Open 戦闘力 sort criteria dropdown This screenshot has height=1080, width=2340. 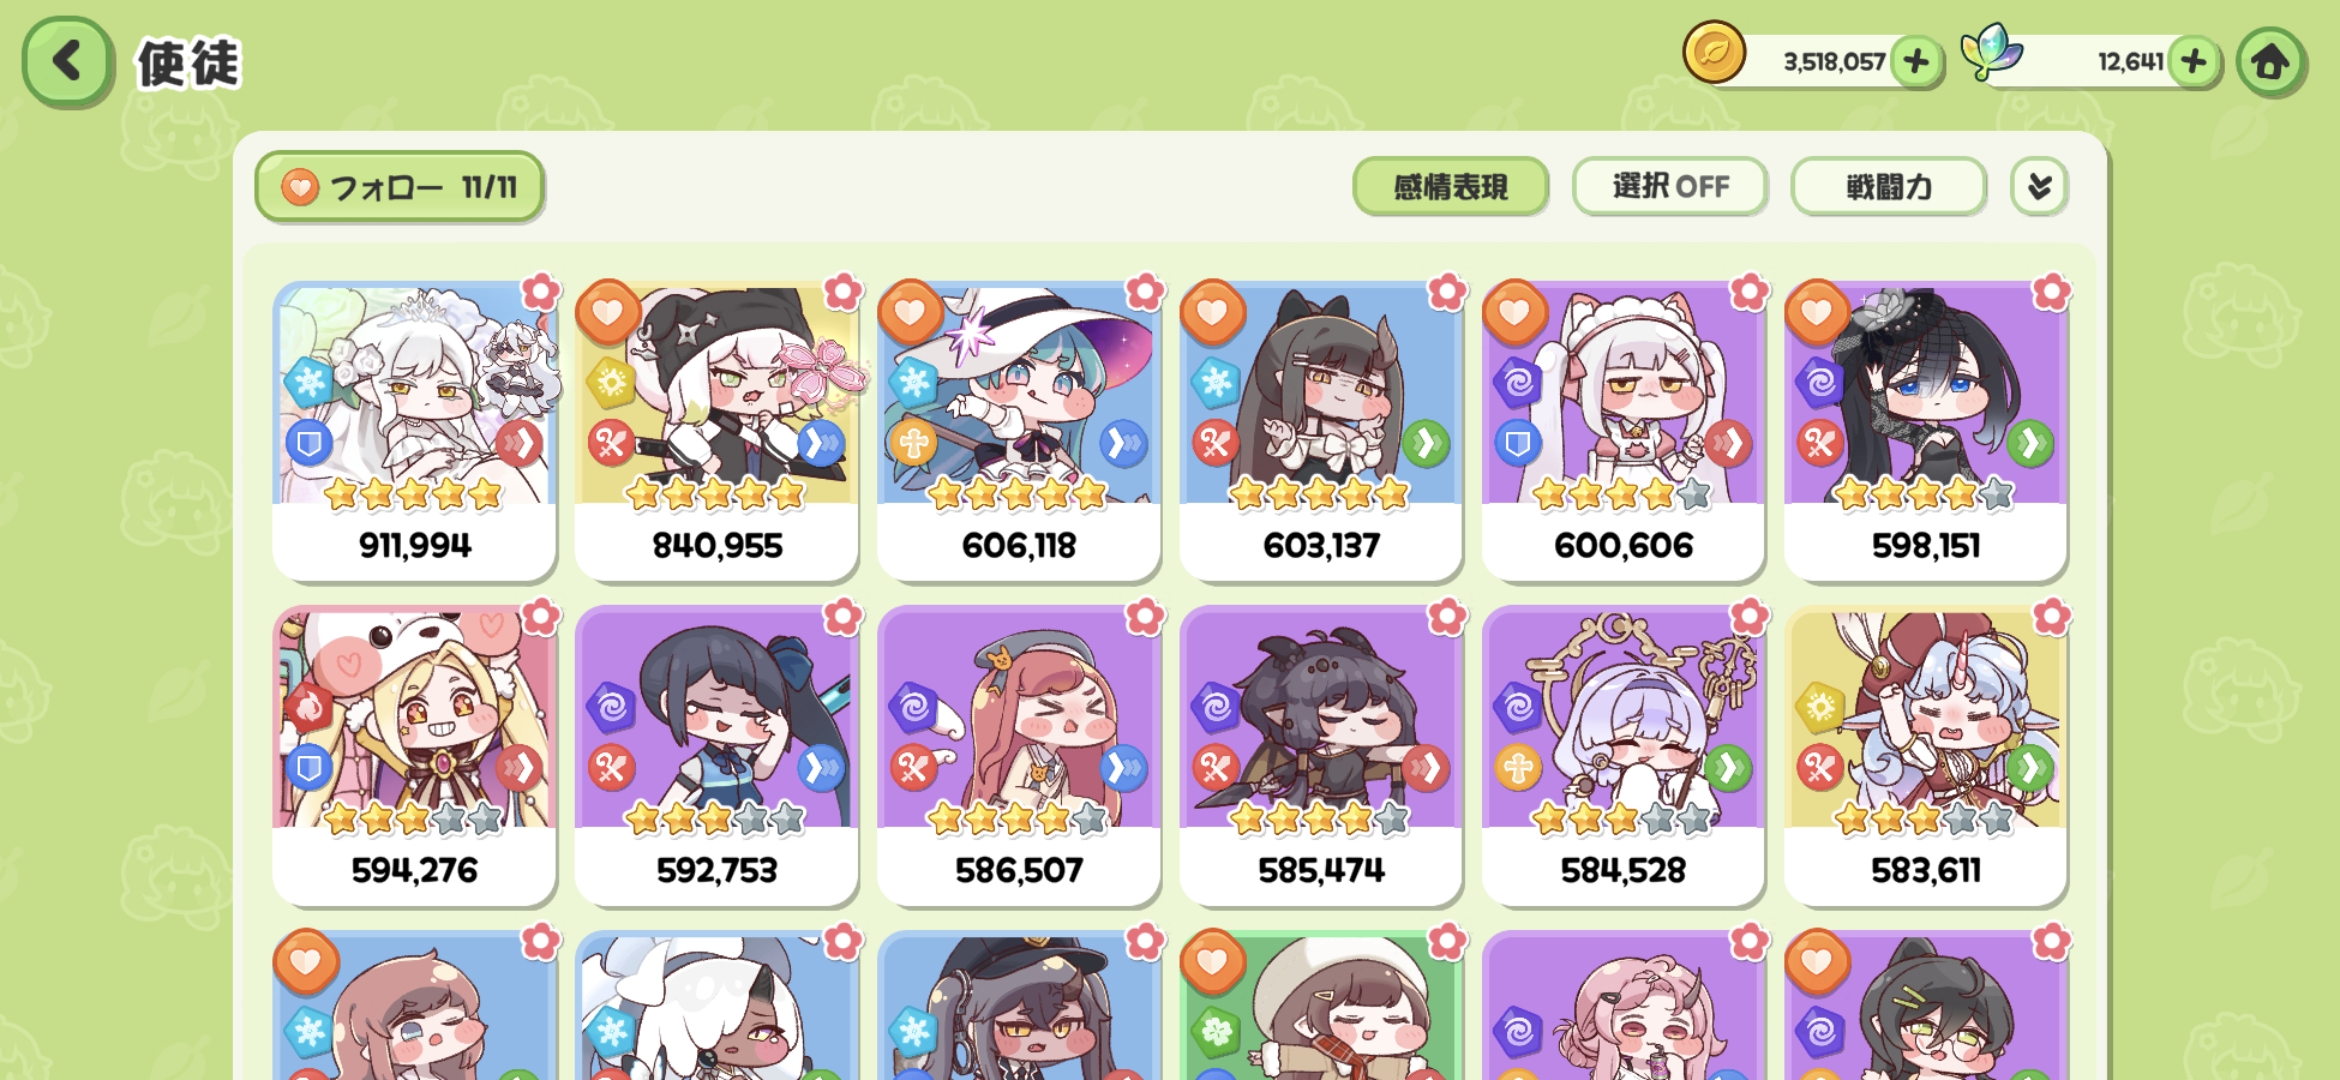click(1888, 186)
